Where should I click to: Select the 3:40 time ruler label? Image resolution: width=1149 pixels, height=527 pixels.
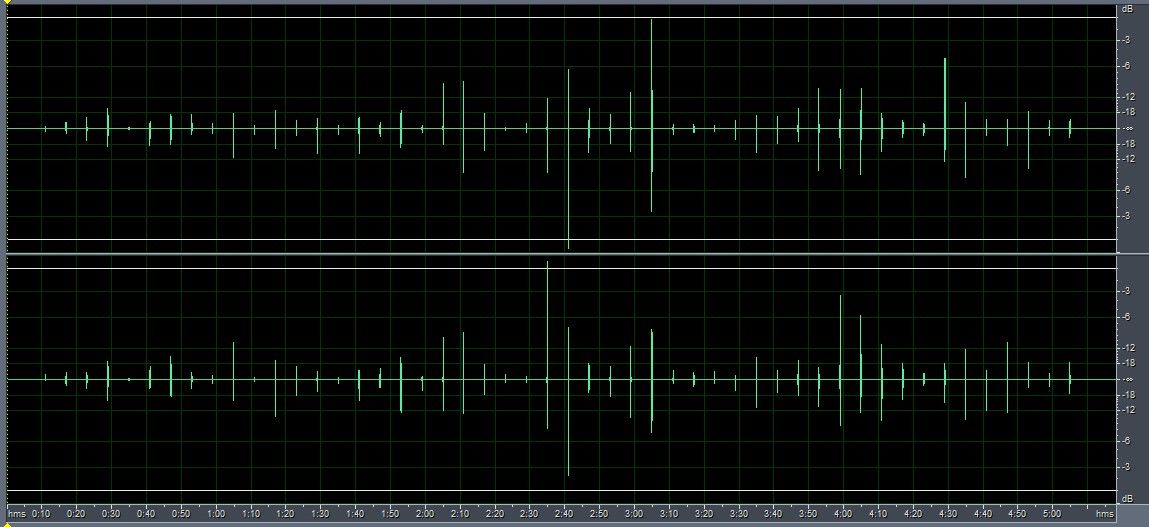click(x=773, y=515)
